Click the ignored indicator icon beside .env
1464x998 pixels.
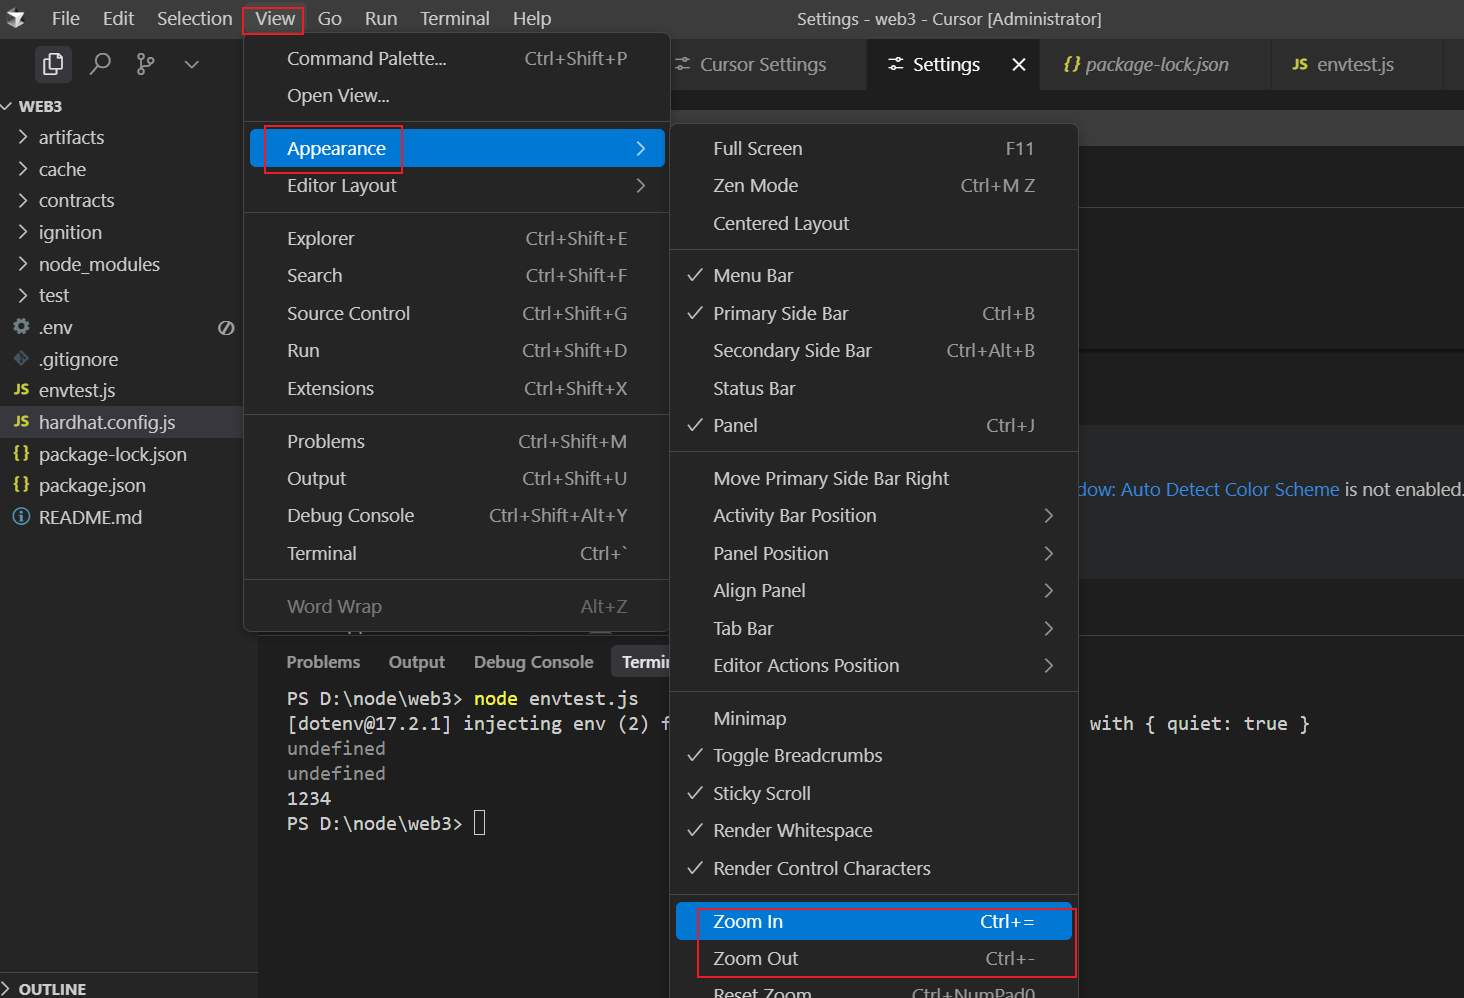tap(226, 328)
